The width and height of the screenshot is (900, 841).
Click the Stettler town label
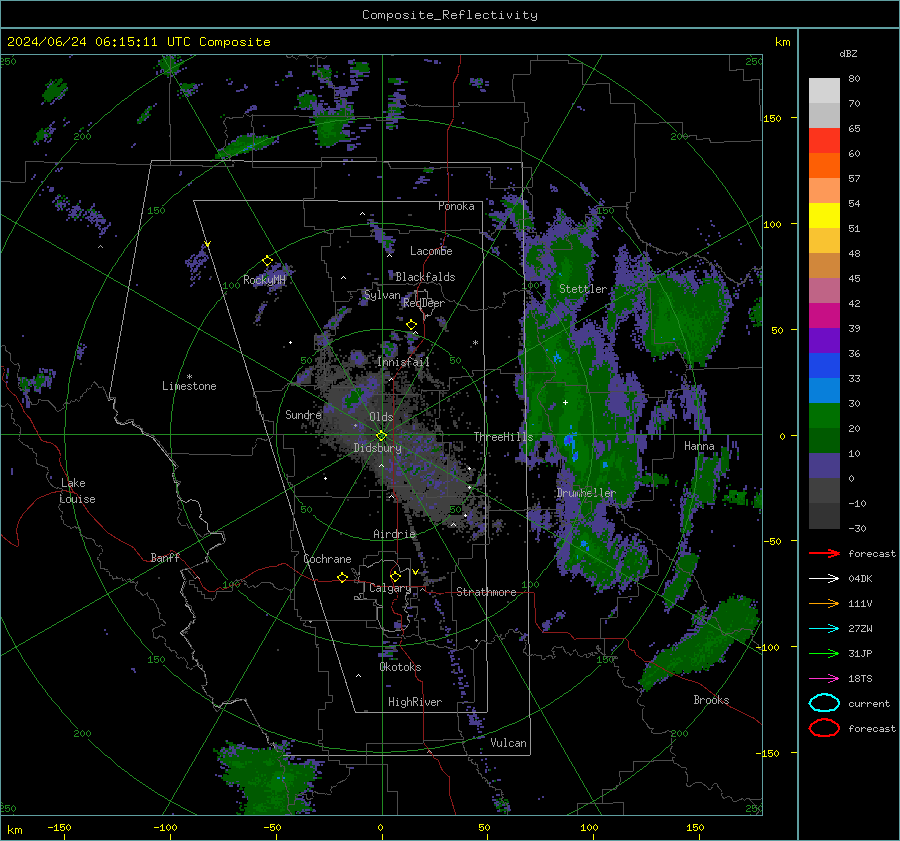(583, 289)
